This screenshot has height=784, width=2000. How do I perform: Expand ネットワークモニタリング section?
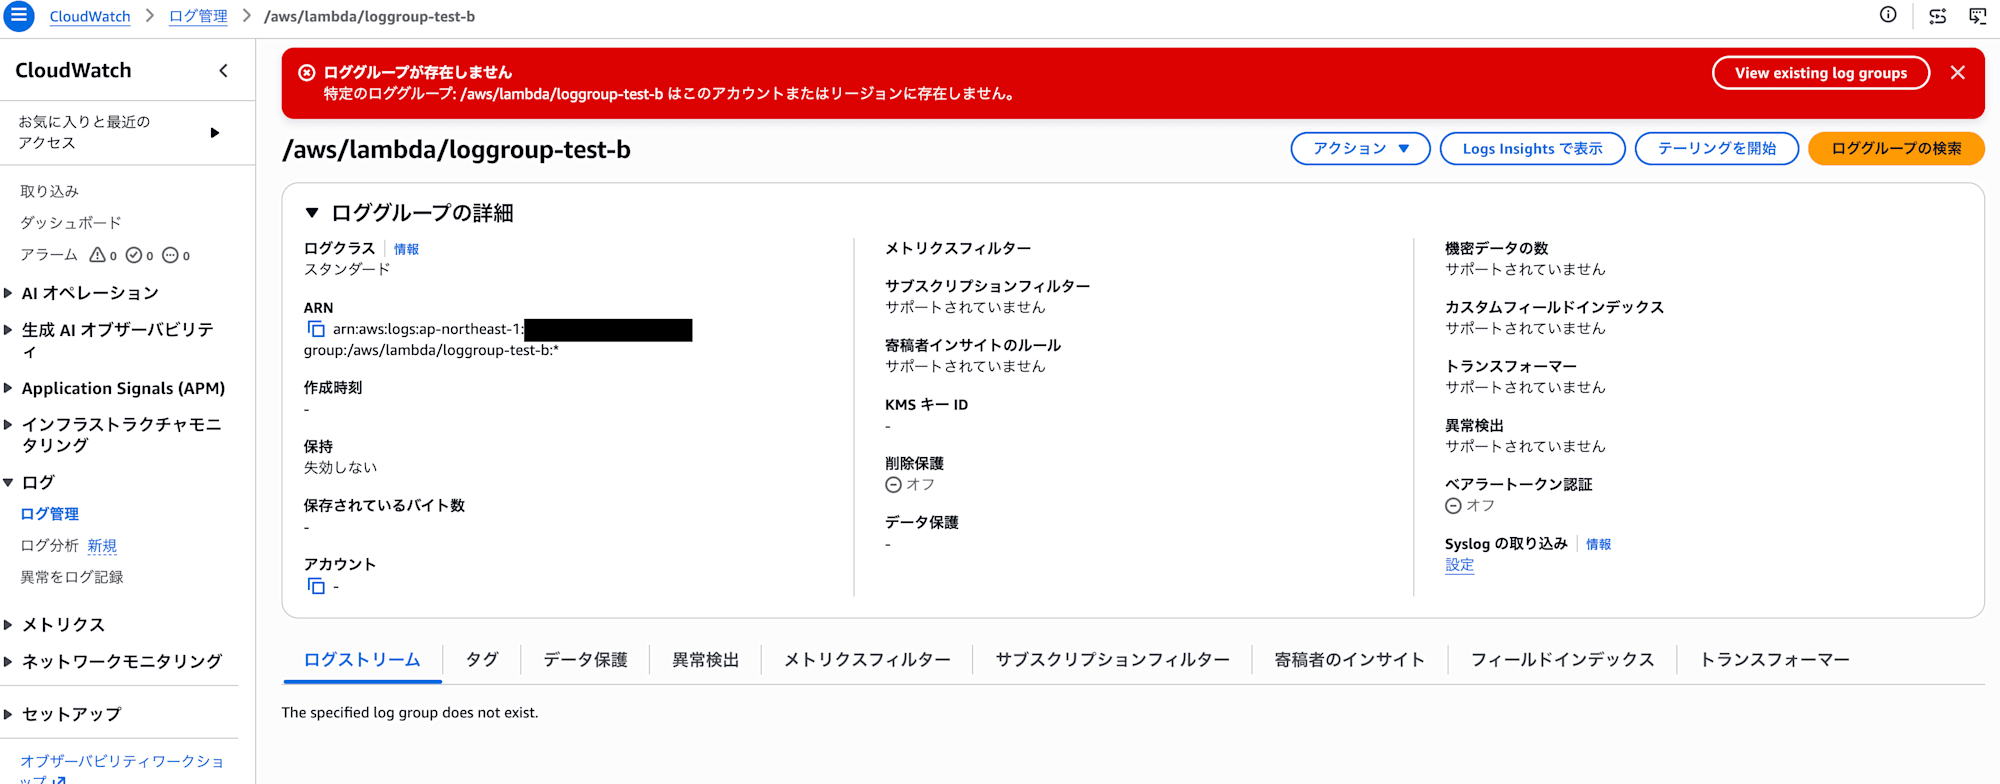tap(8, 661)
